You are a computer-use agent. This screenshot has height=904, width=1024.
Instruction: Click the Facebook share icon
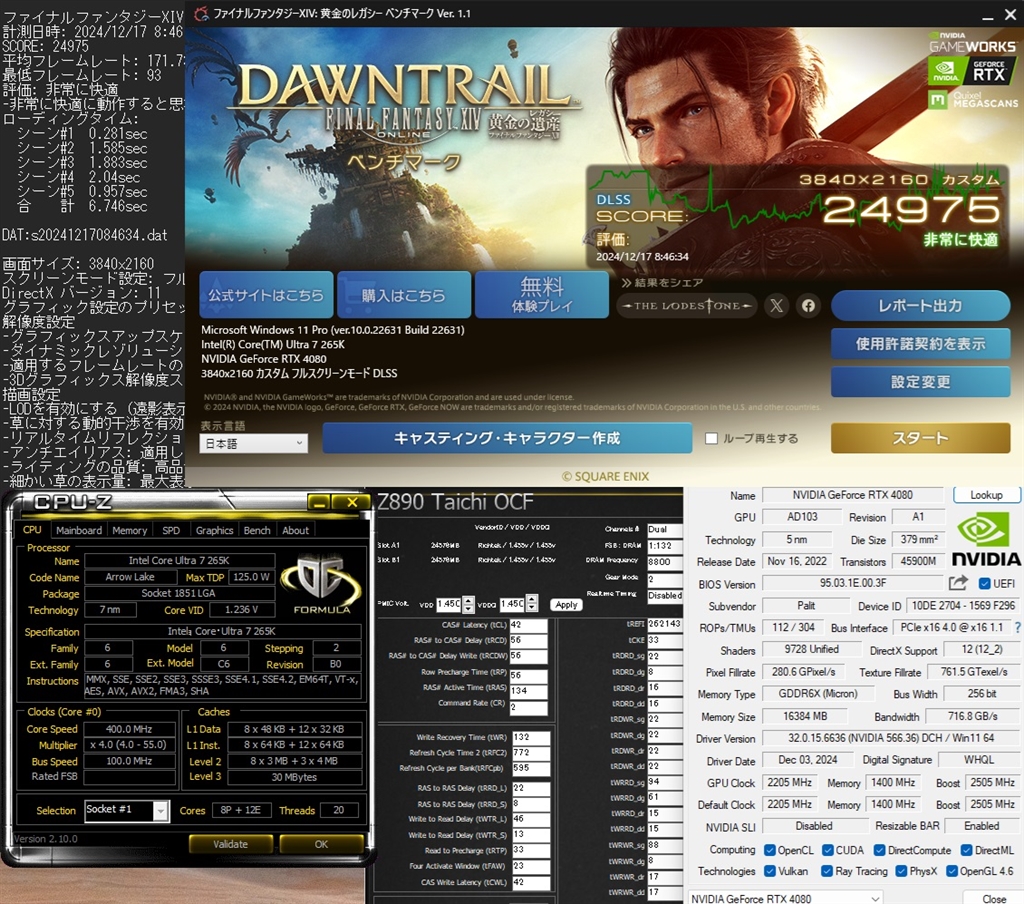tap(808, 305)
